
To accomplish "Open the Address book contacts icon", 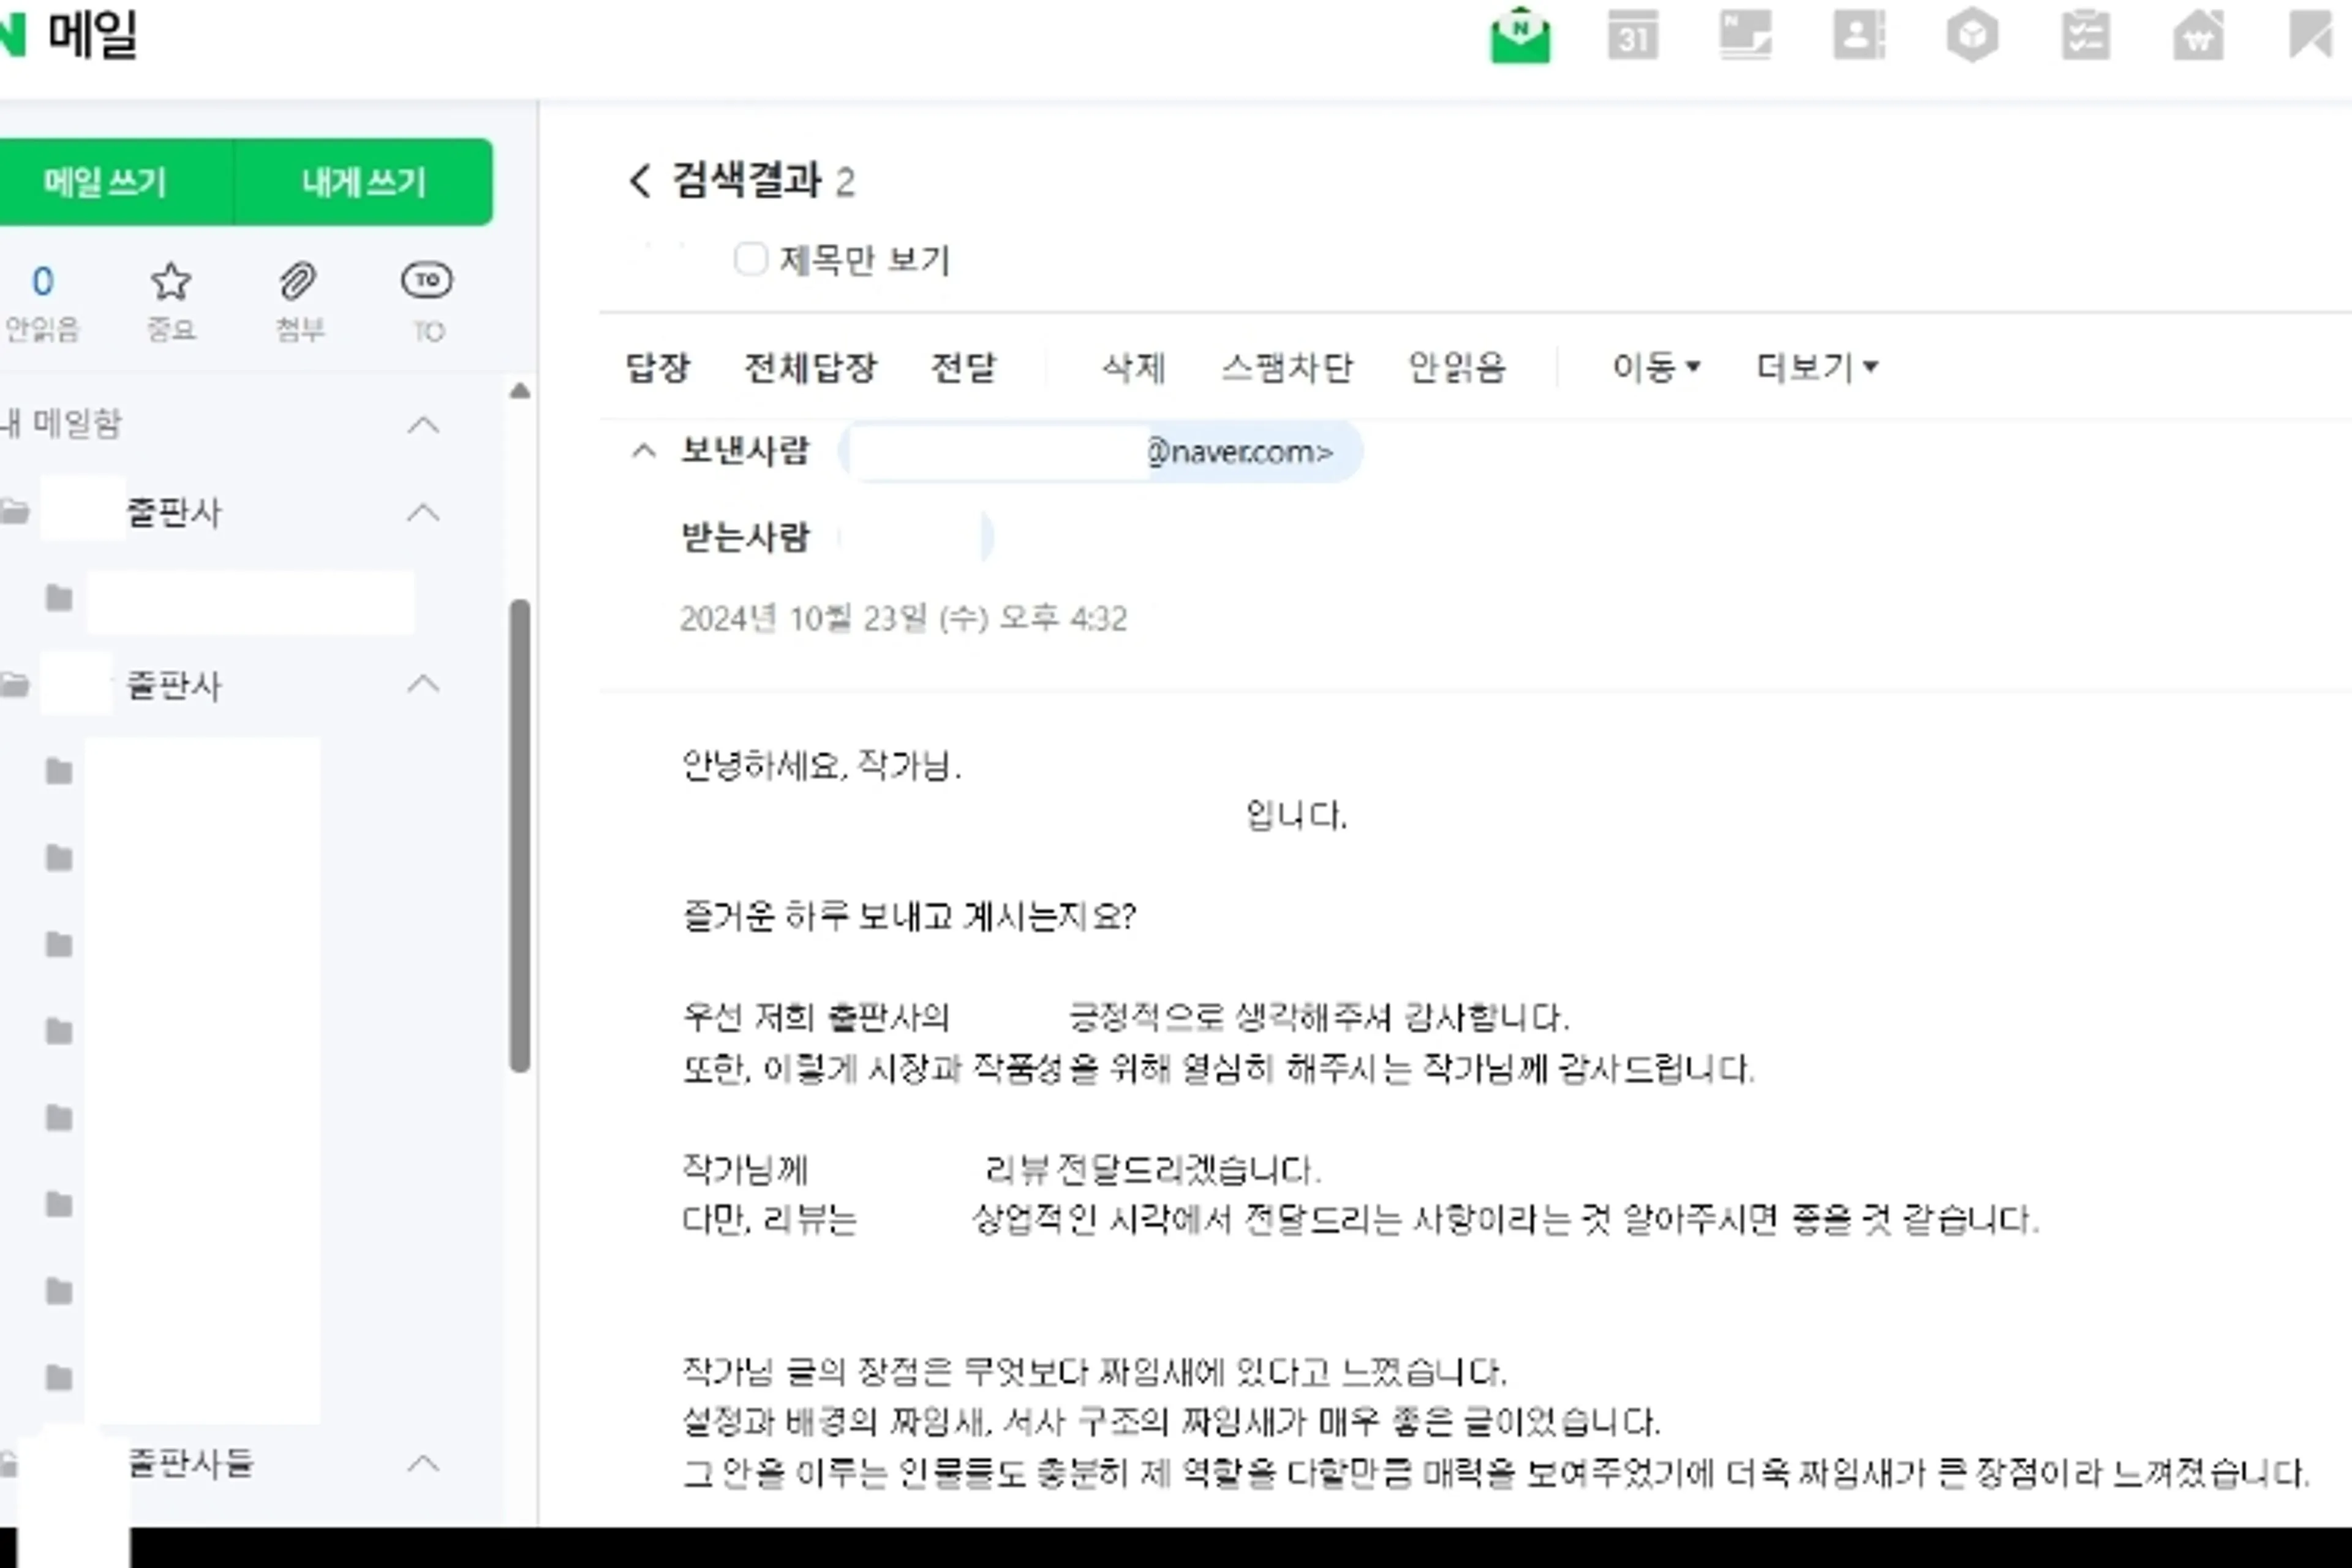I will (1859, 36).
